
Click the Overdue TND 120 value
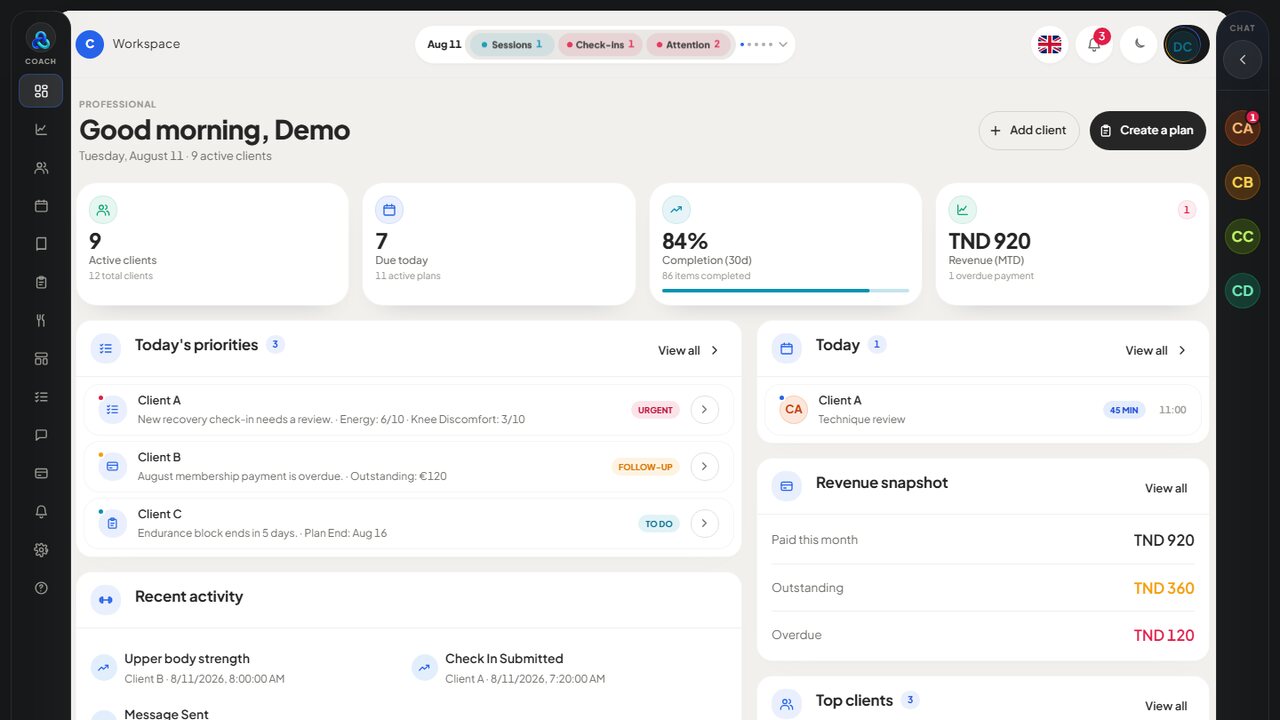tap(1164, 635)
